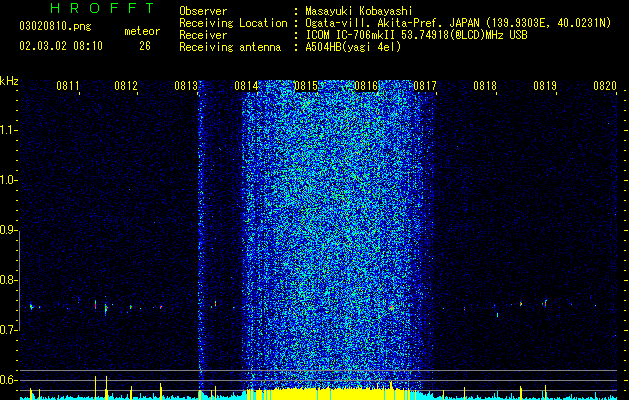This screenshot has width=629, height=400.
Task: Click time marker 0817
Action: tap(425, 86)
